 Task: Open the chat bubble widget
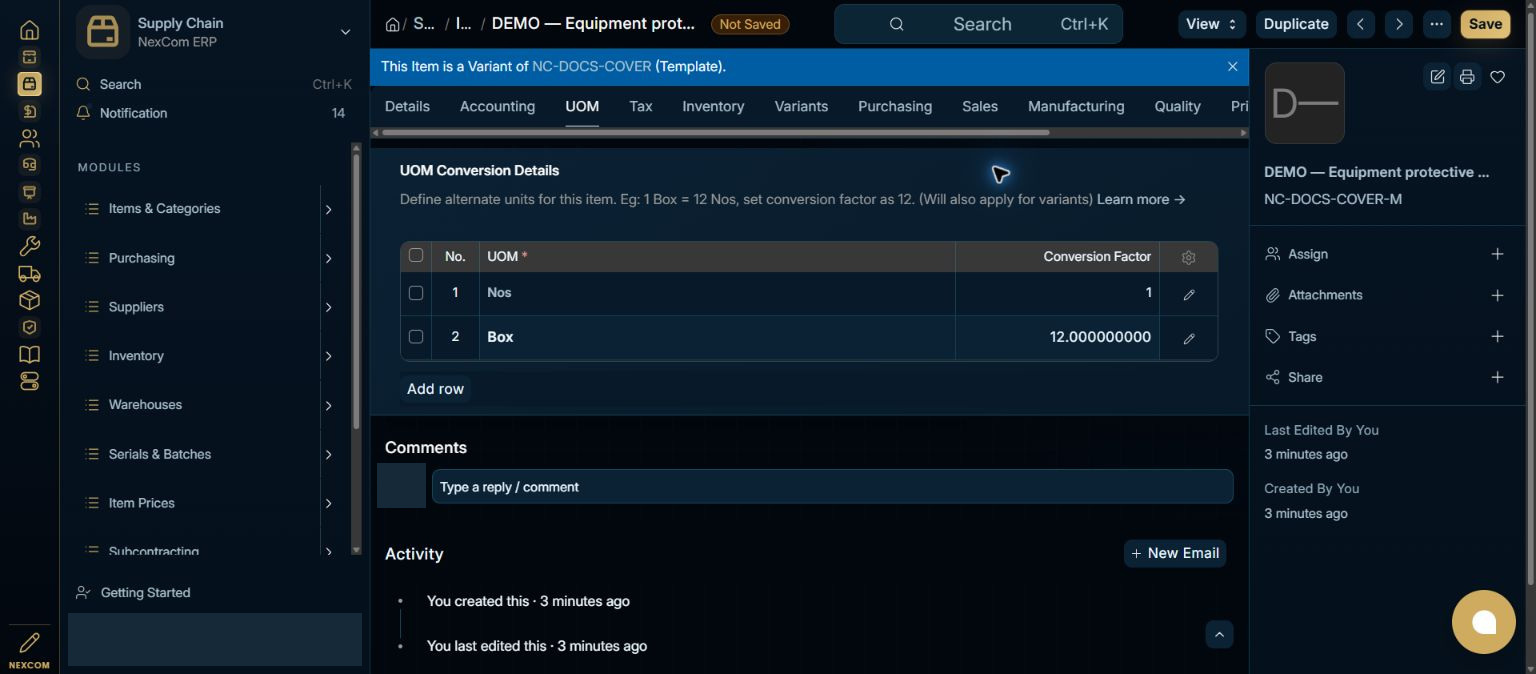[1483, 622]
